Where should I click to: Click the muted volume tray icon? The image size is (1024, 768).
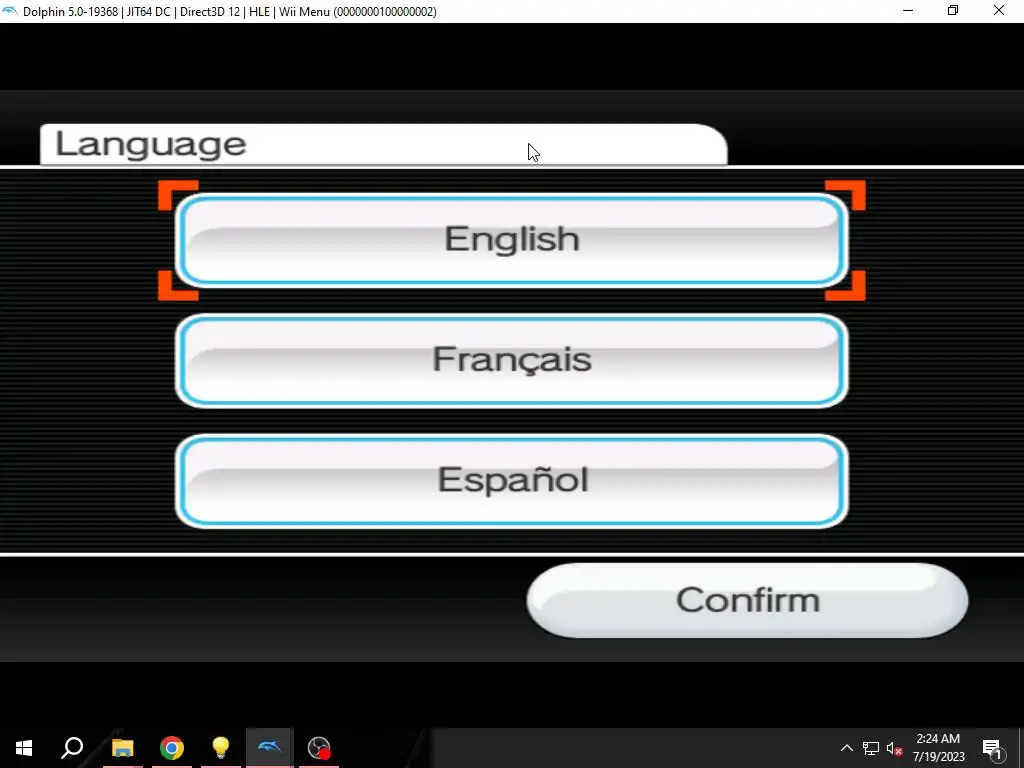(894, 748)
